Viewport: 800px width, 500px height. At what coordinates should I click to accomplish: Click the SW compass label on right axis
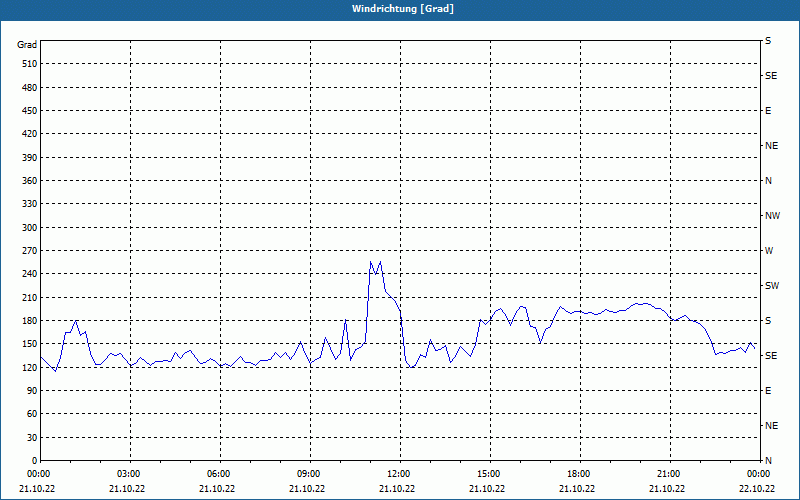point(772,286)
